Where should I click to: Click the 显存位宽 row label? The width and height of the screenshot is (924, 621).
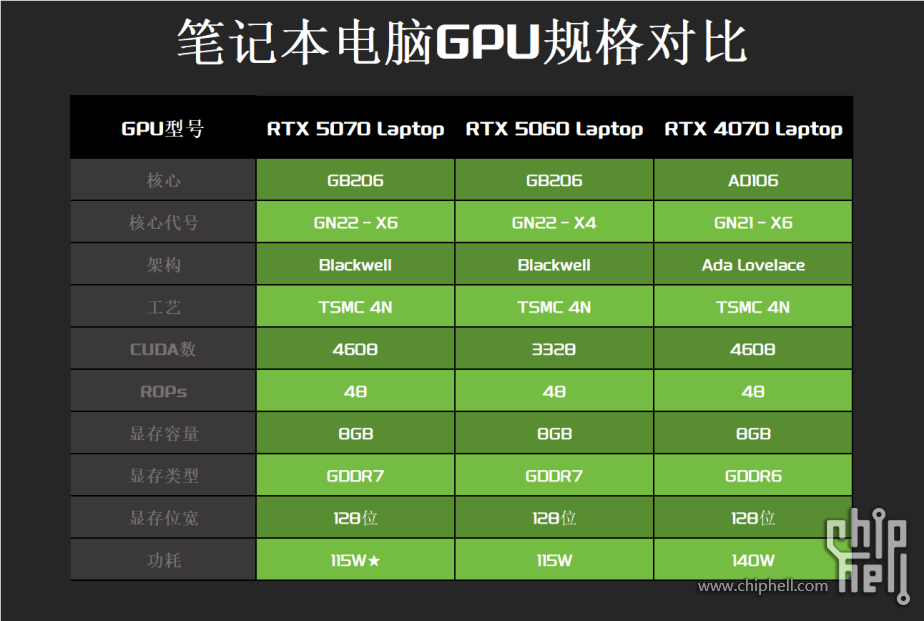163,518
